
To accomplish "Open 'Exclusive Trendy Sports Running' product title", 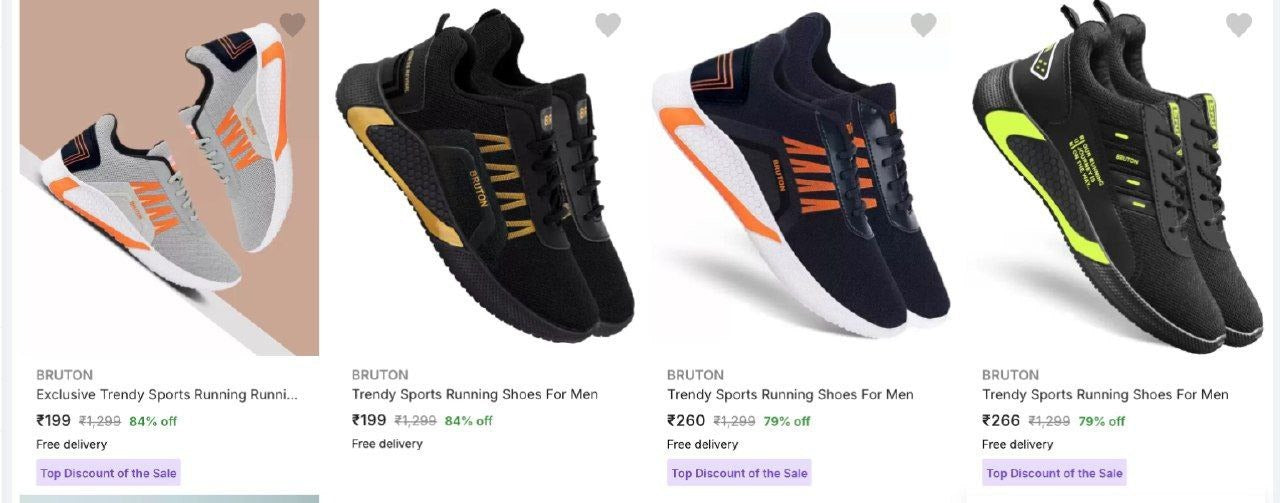I will pos(167,395).
